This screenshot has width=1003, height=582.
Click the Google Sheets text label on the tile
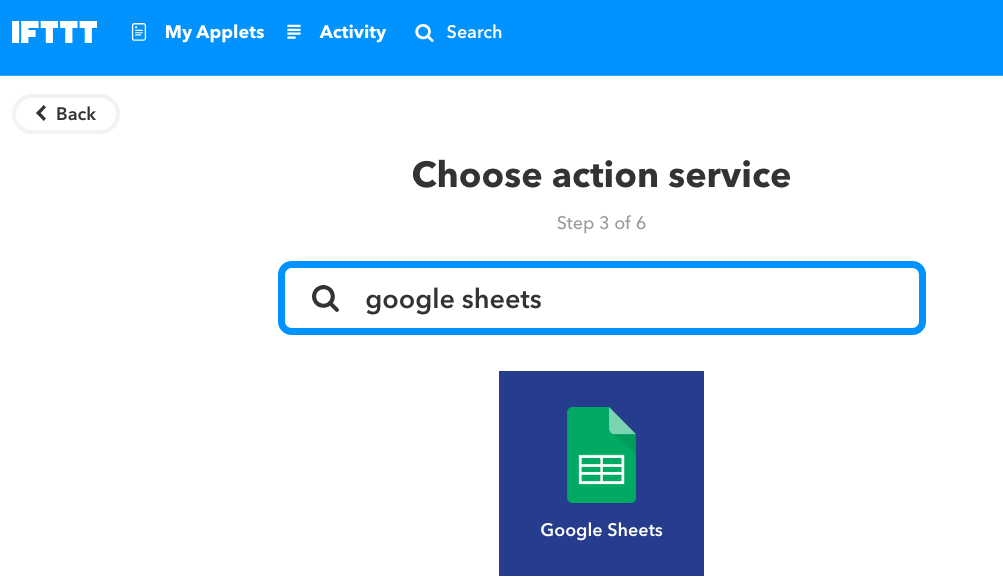point(601,530)
